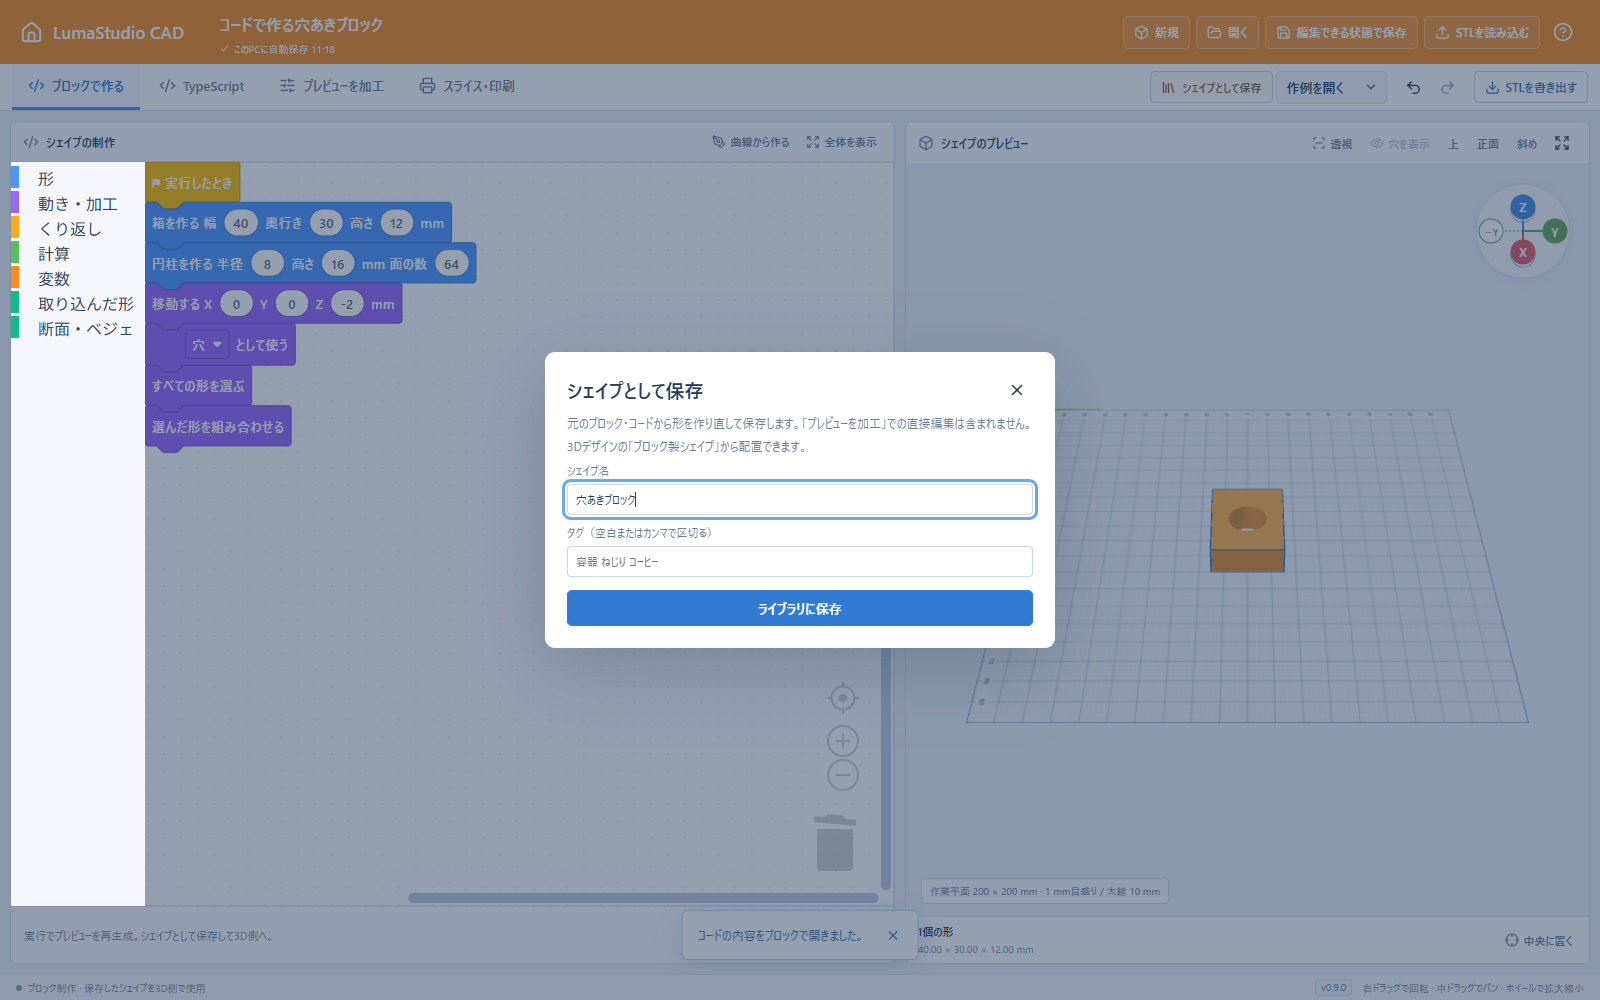Click the redo arrow icon

(x=1447, y=87)
